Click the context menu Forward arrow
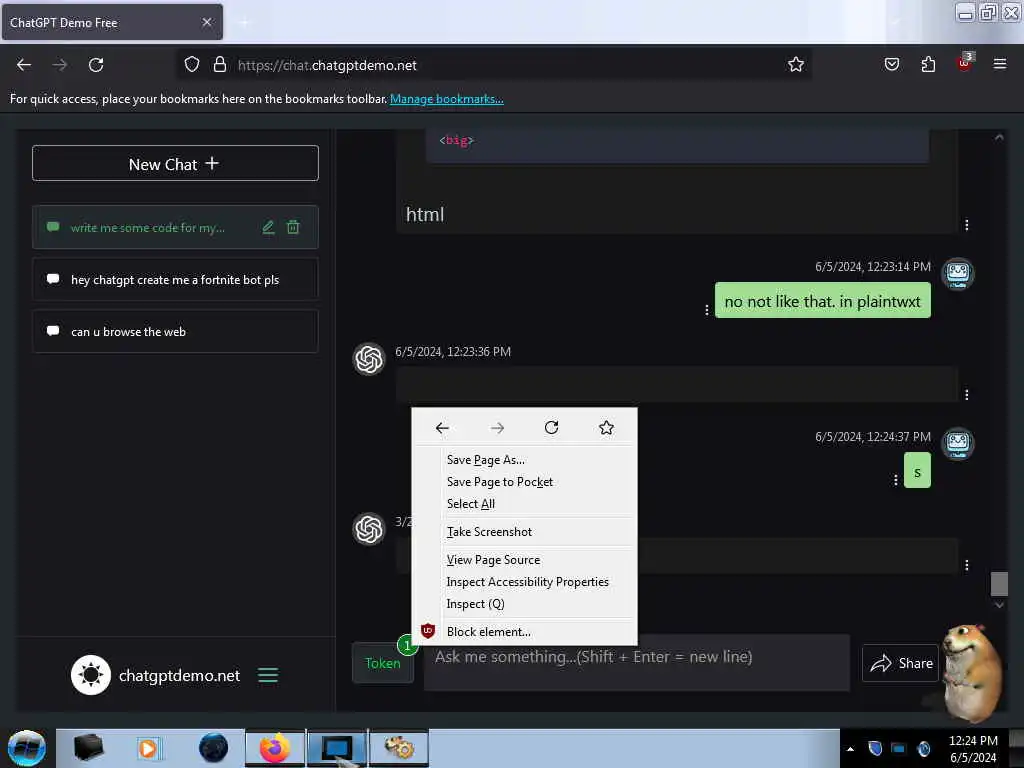The height and width of the screenshot is (768, 1024). tap(497, 428)
